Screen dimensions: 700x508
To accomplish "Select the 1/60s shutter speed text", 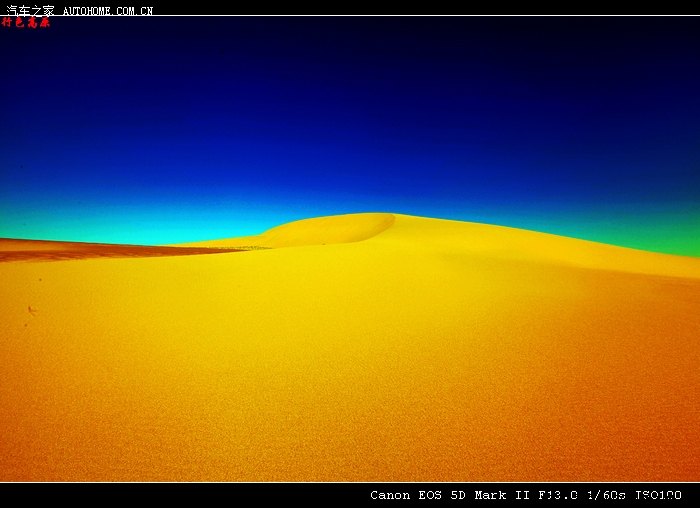I will [607, 495].
